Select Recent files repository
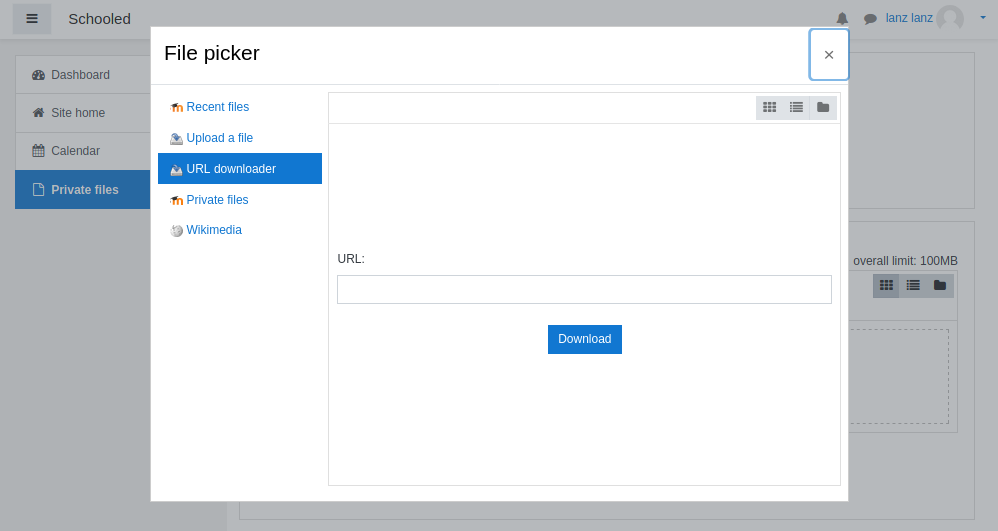This screenshot has height=531, width=998. tap(240, 107)
